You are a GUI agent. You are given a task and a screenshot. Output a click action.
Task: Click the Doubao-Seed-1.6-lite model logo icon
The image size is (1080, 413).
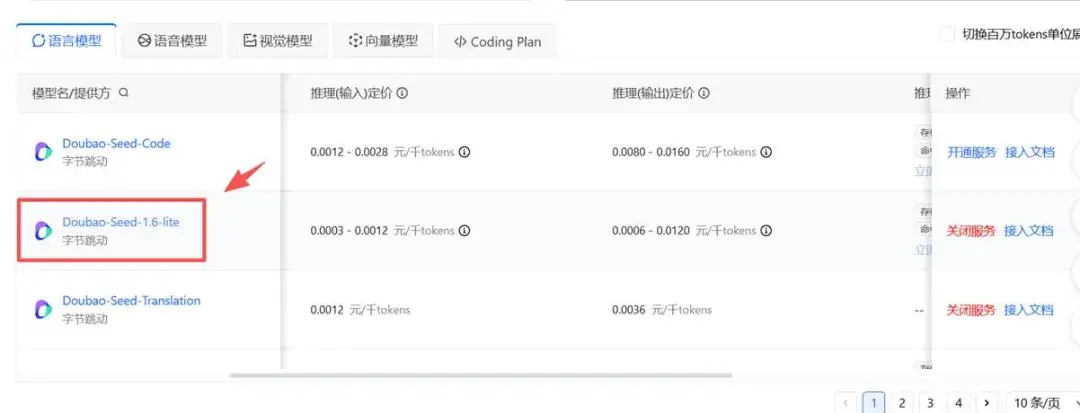tap(43, 231)
